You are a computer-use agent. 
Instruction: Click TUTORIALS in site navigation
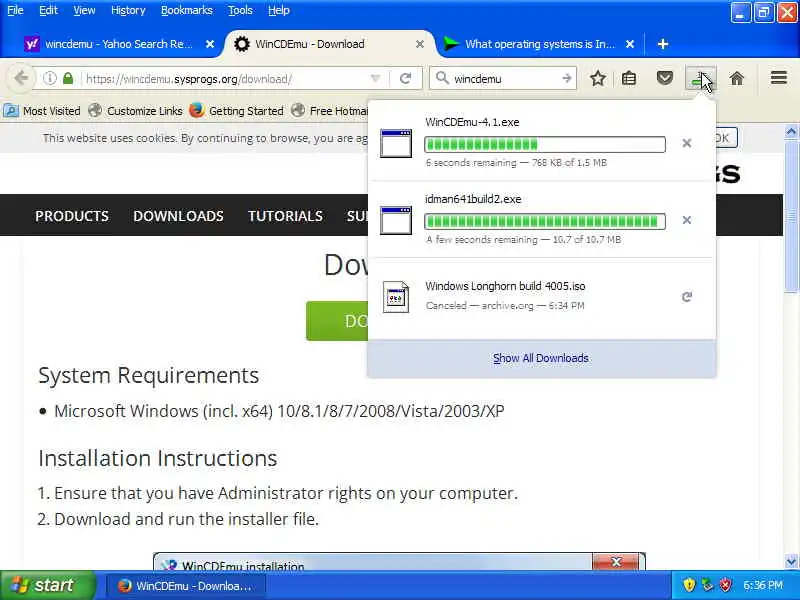tap(285, 216)
